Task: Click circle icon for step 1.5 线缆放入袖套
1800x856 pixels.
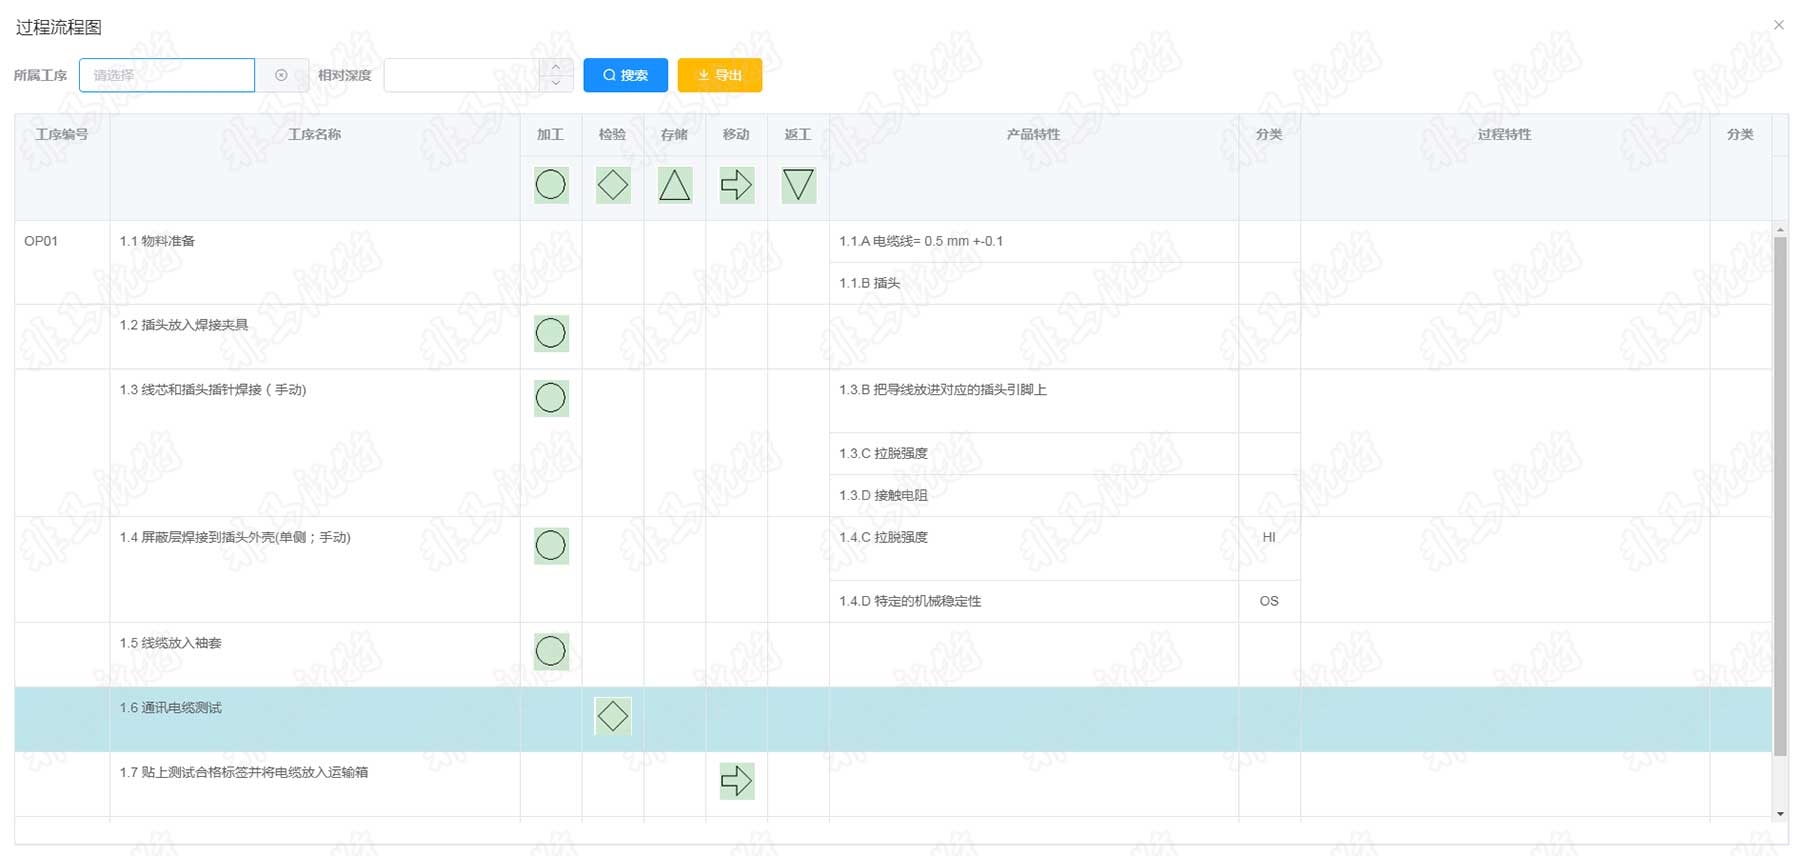Action: click(x=551, y=651)
